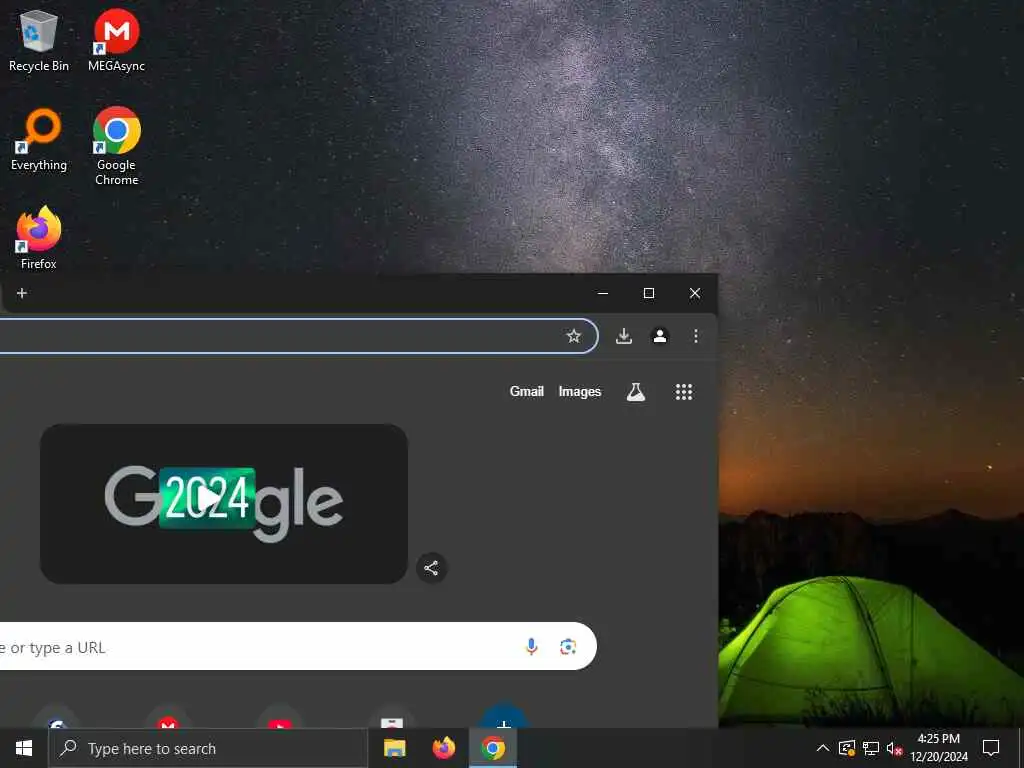
Task: Close the Chrome window
Action: coord(695,293)
